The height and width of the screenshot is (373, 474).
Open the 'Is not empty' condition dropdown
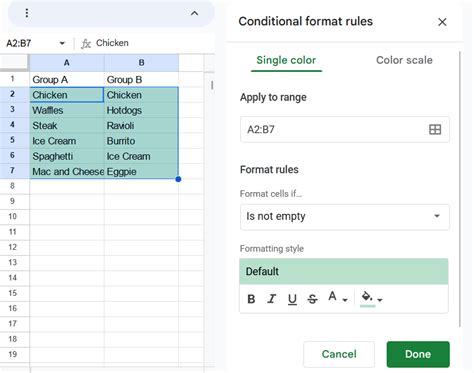pyautogui.click(x=345, y=217)
